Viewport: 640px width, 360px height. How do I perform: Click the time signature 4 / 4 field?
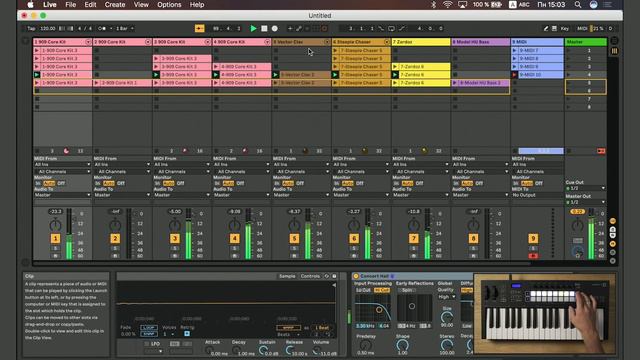(x=85, y=29)
